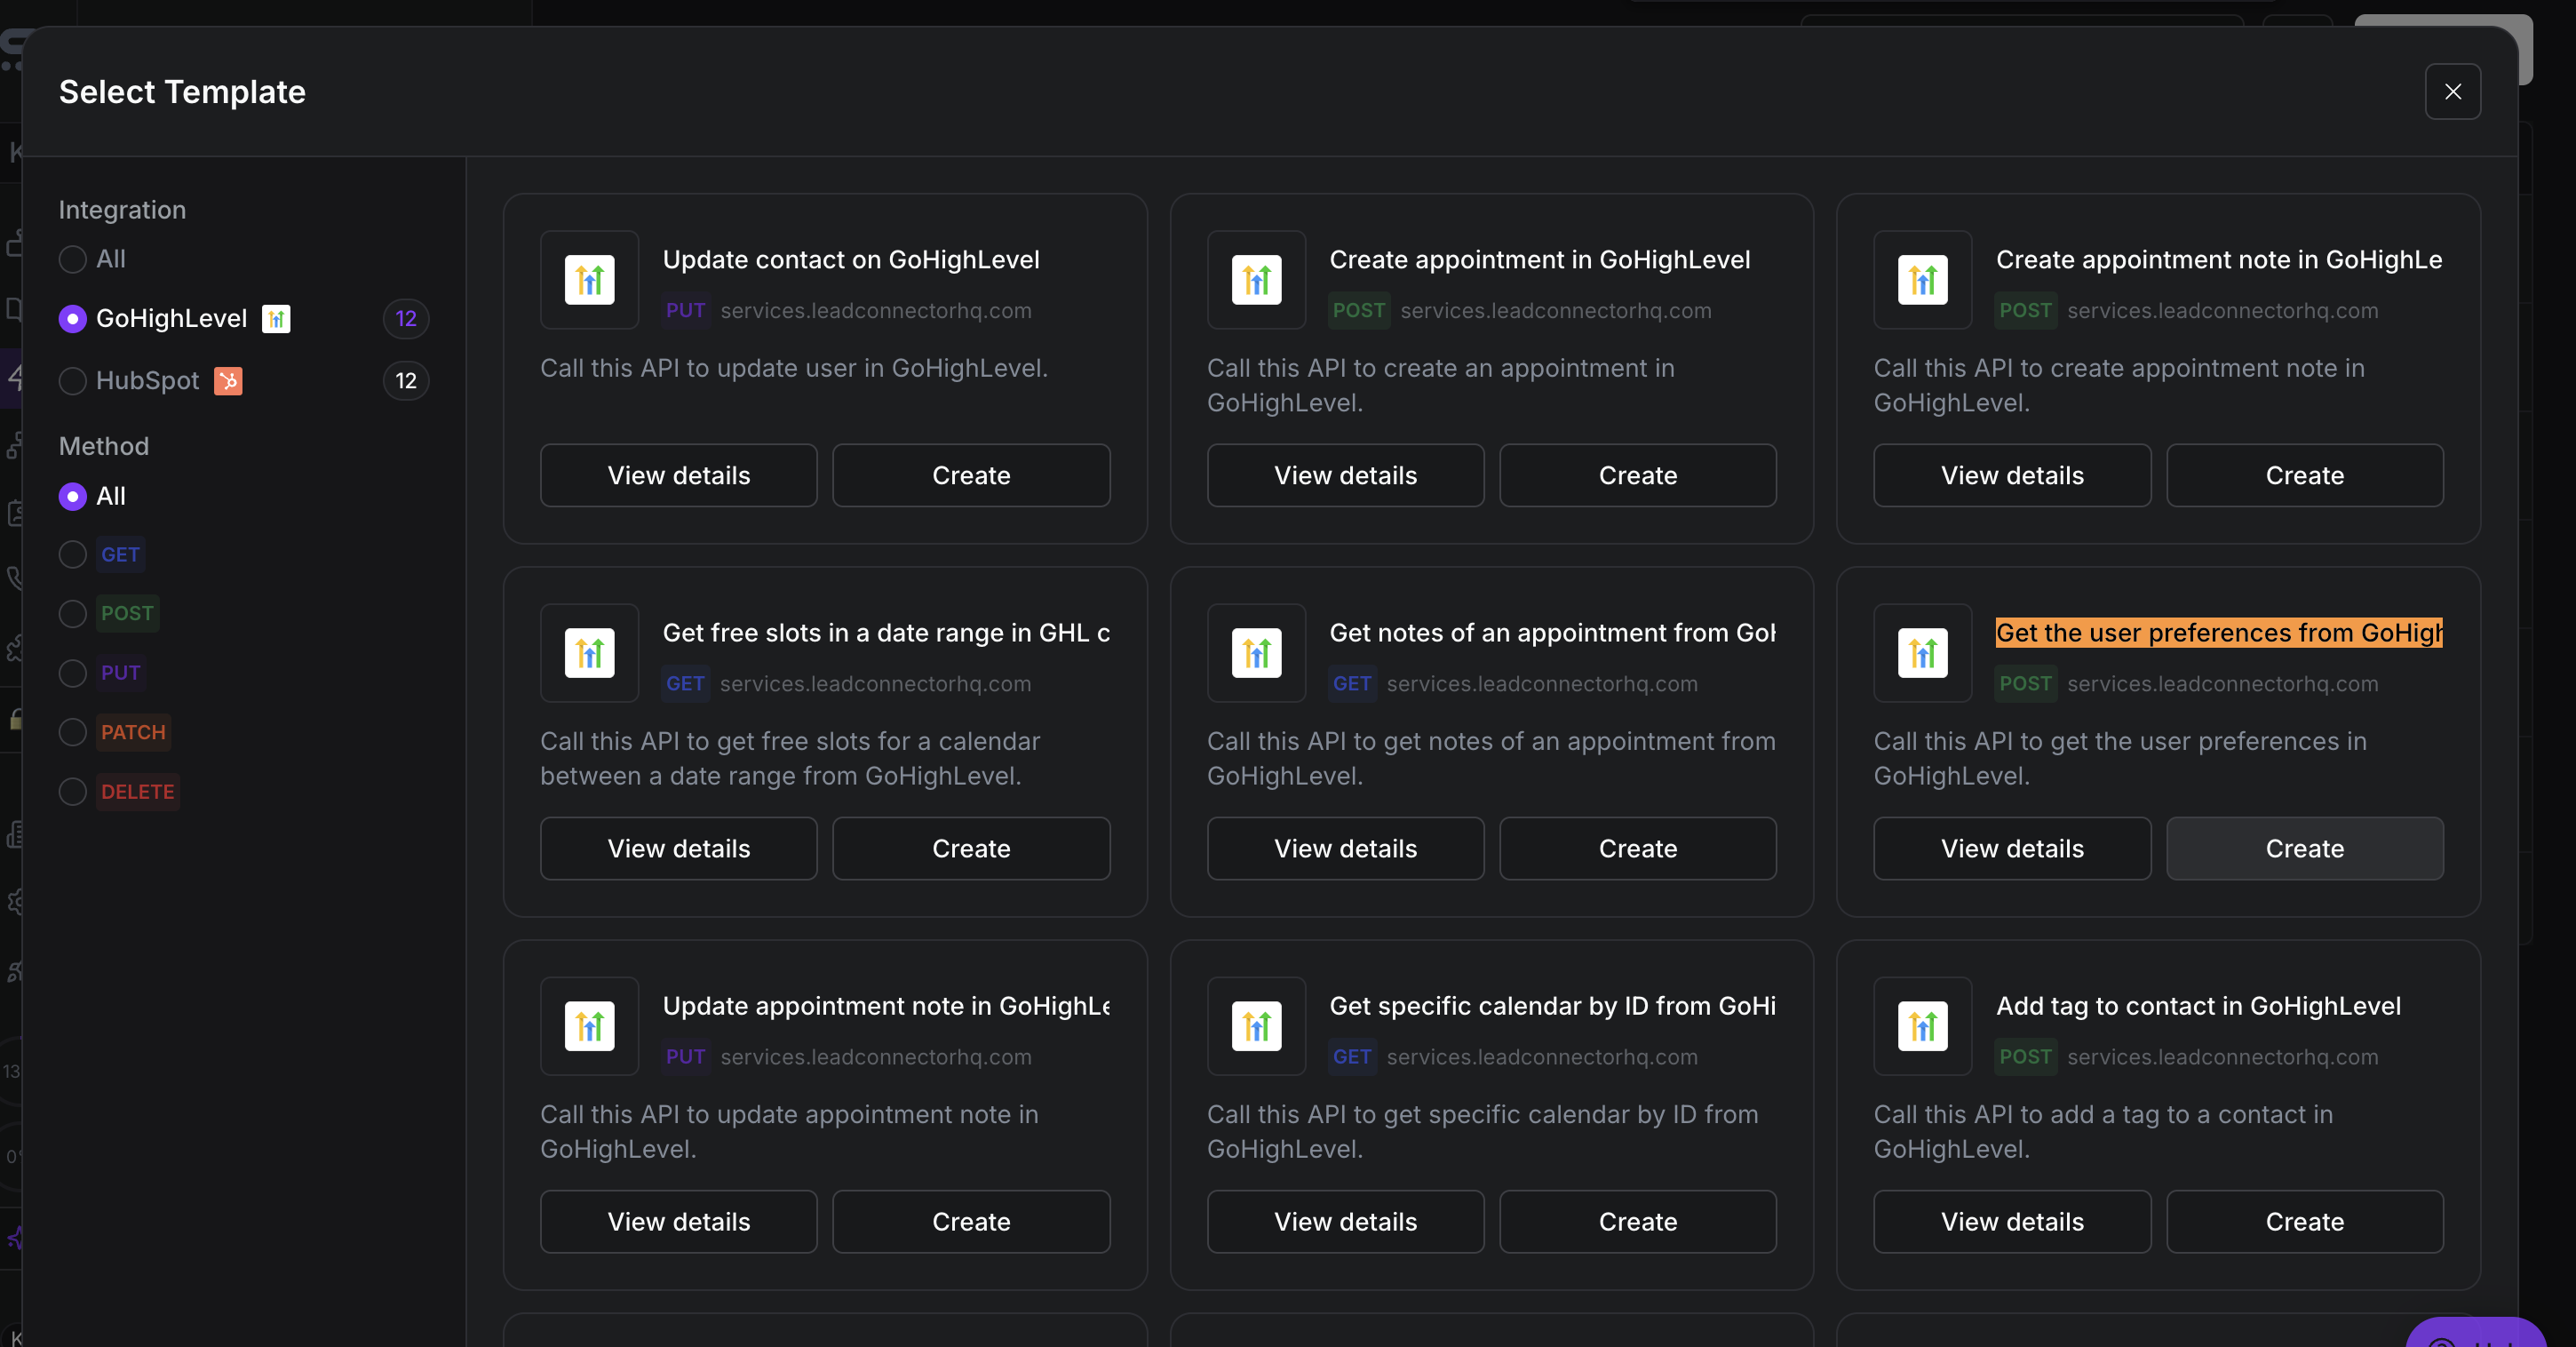
Task: Click the logo on Get specific calendar by ID card
Action: (x=1256, y=1026)
